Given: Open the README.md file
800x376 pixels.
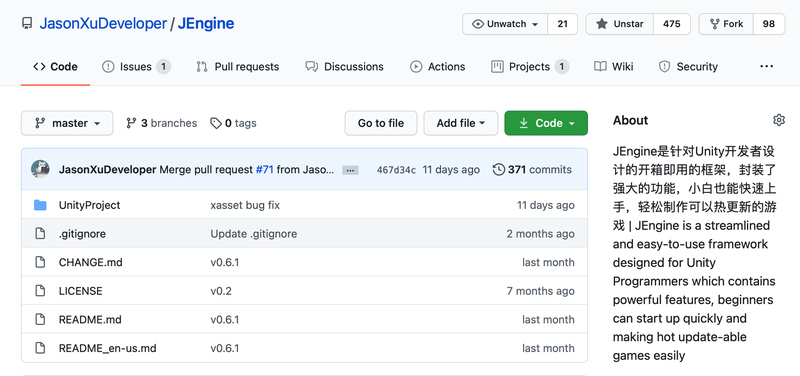Looking at the screenshot, I should coord(90,319).
